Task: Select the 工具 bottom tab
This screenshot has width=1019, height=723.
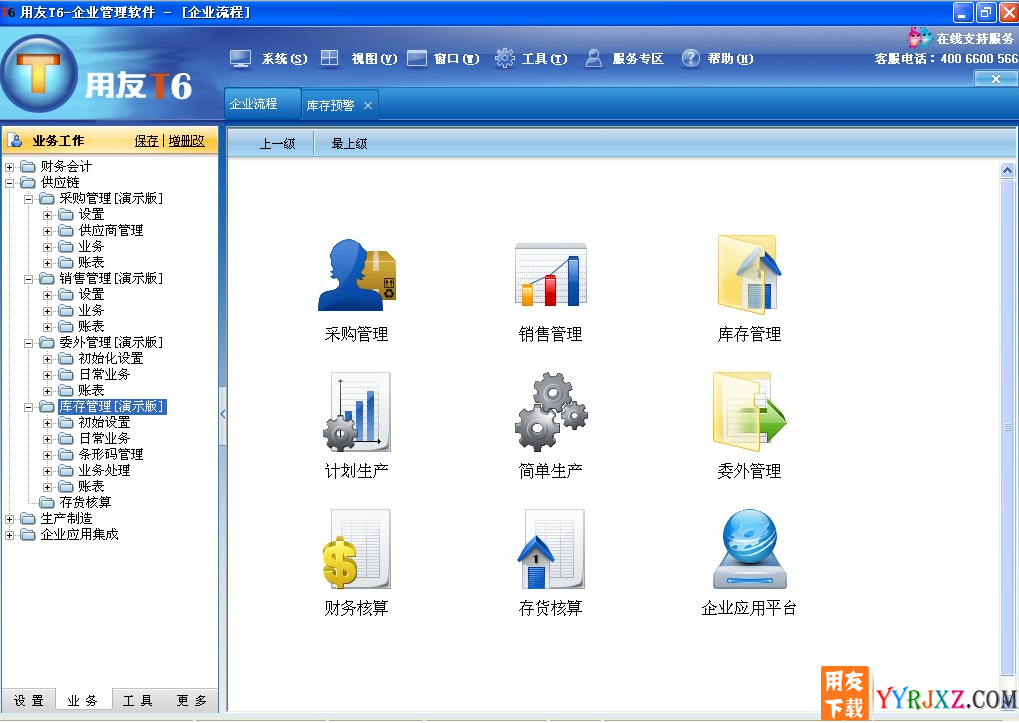Action: pyautogui.click(x=138, y=700)
